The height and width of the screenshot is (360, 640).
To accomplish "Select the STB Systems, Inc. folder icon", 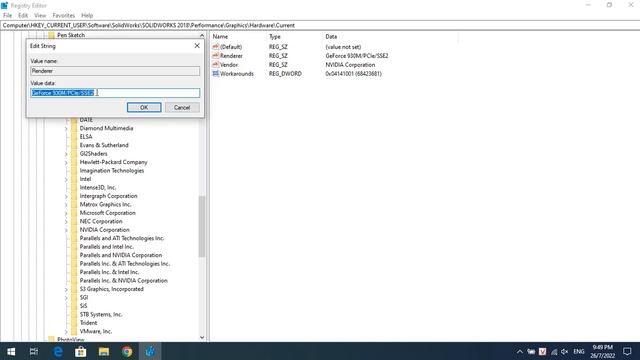I will pos(74,315).
